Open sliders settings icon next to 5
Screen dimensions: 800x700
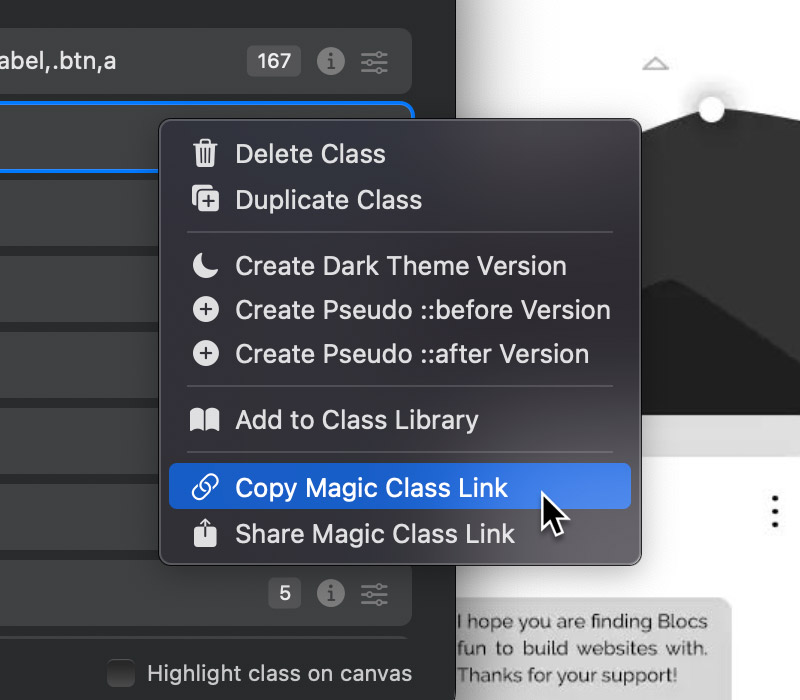click(374, 594)
